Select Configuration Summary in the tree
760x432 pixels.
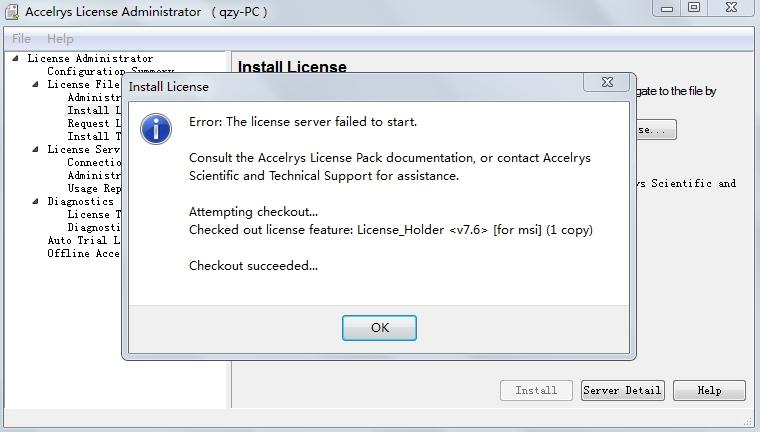[110, 72]
